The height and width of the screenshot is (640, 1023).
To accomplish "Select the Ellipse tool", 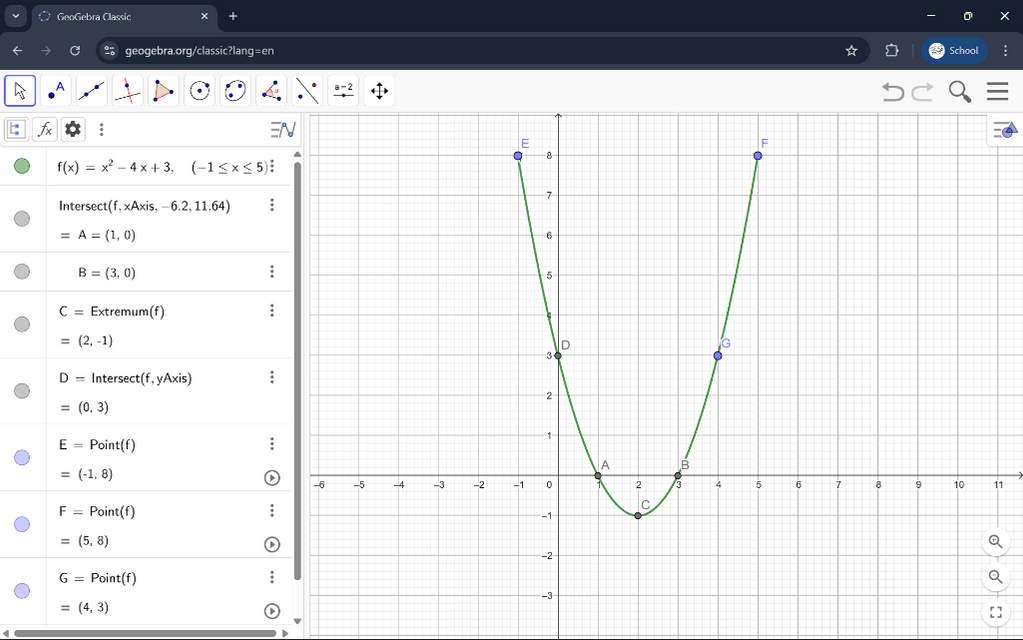I will pyautogui.click(x=235, y=92).
